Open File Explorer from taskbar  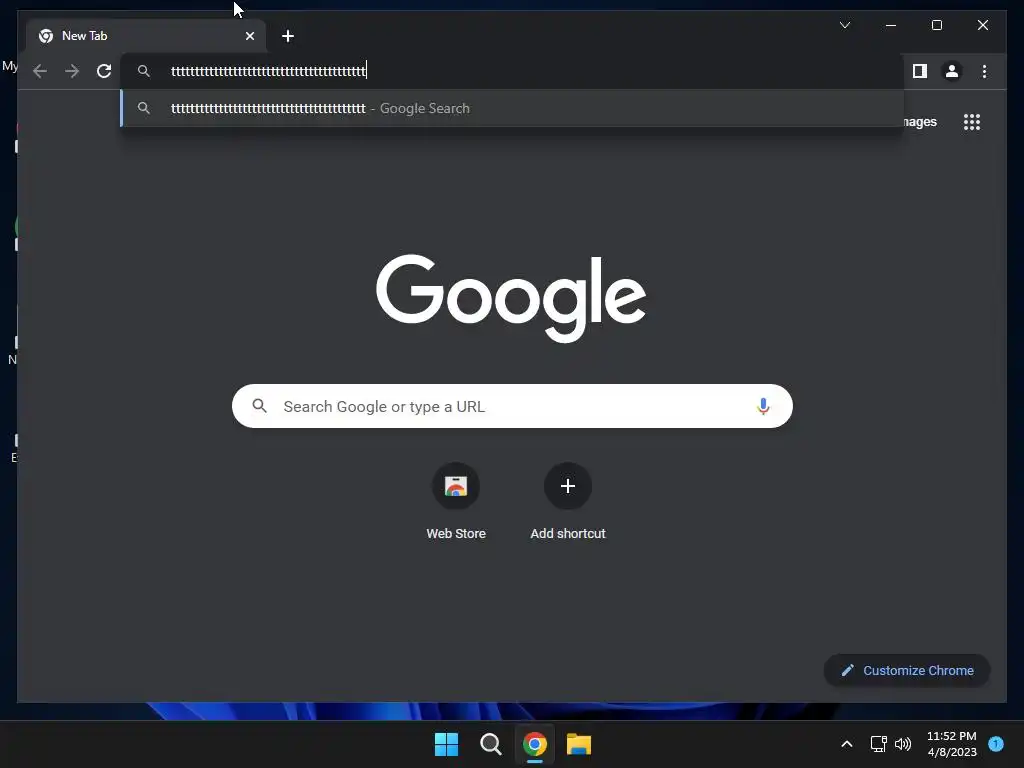click(x=579, y=744)
